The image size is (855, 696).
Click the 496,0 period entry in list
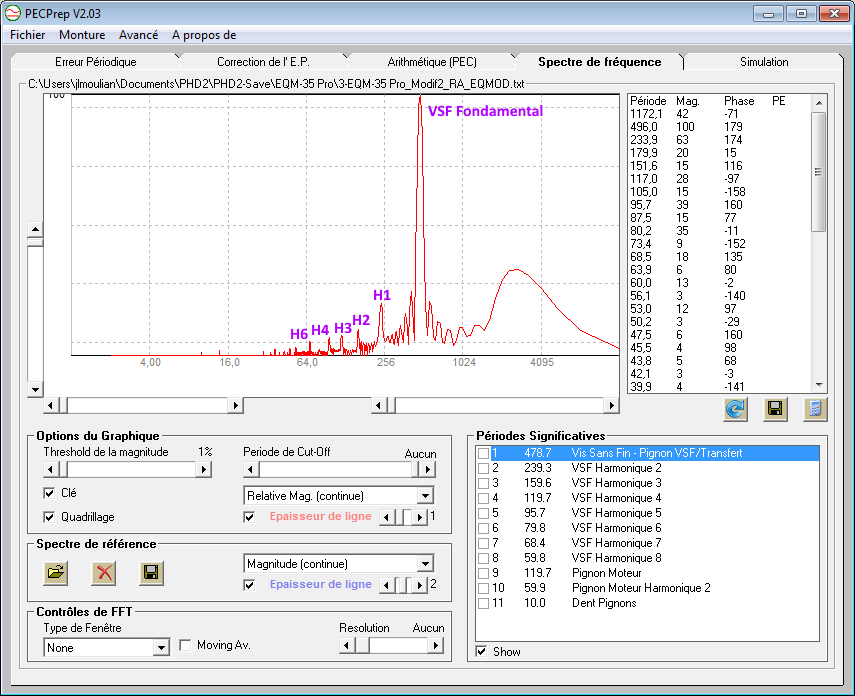(x=643, y=127)
